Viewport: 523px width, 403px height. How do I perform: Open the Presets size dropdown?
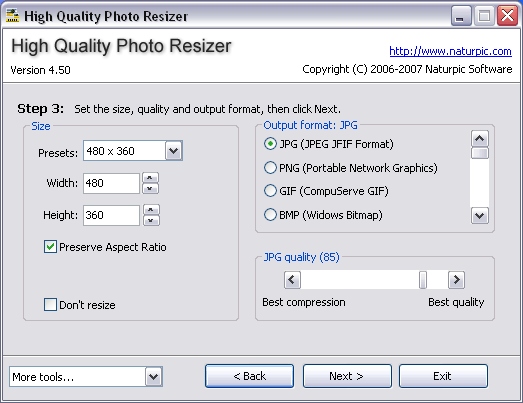[173, 151]
